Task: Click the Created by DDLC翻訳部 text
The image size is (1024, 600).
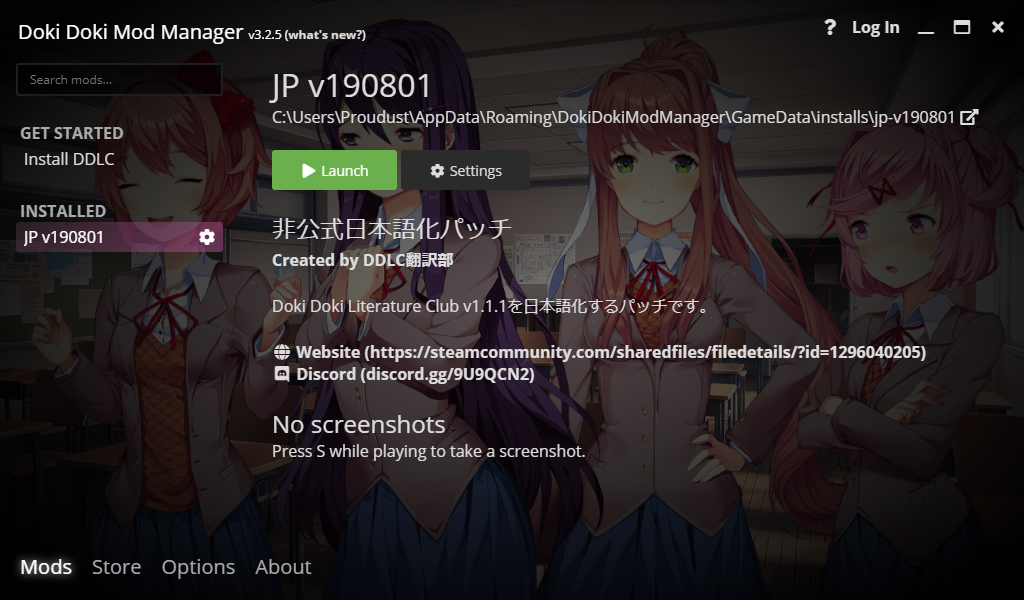Action: pos(362,261)
